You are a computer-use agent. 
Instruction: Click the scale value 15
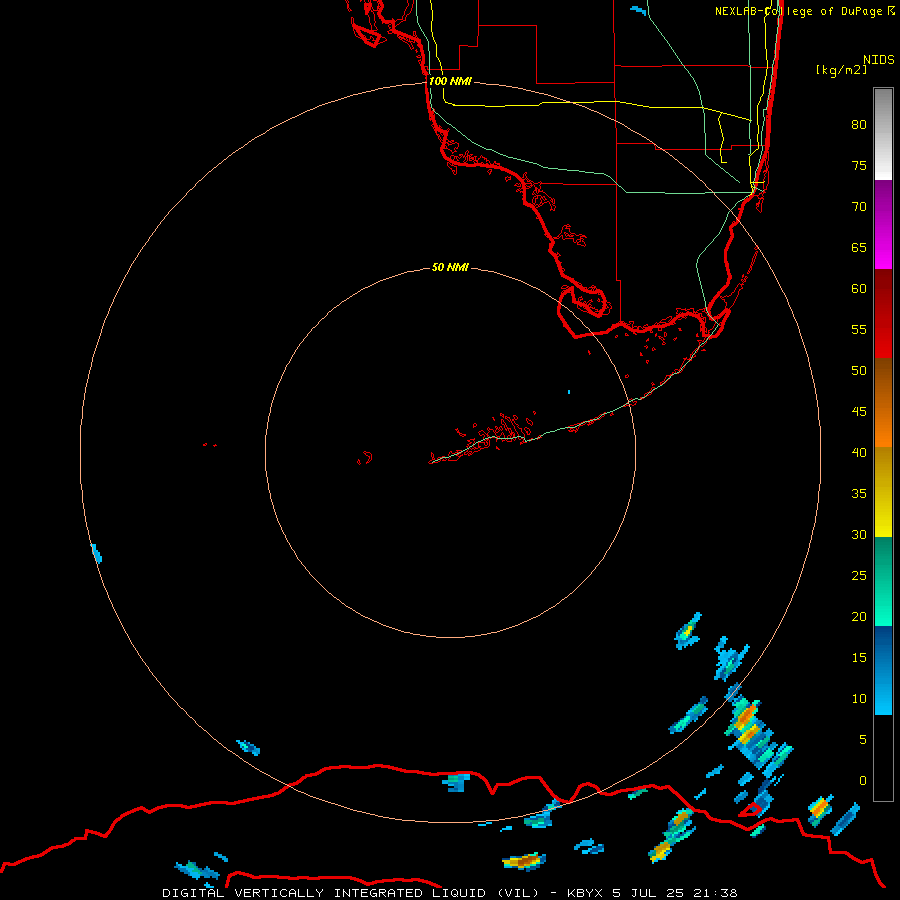(859, 658)
